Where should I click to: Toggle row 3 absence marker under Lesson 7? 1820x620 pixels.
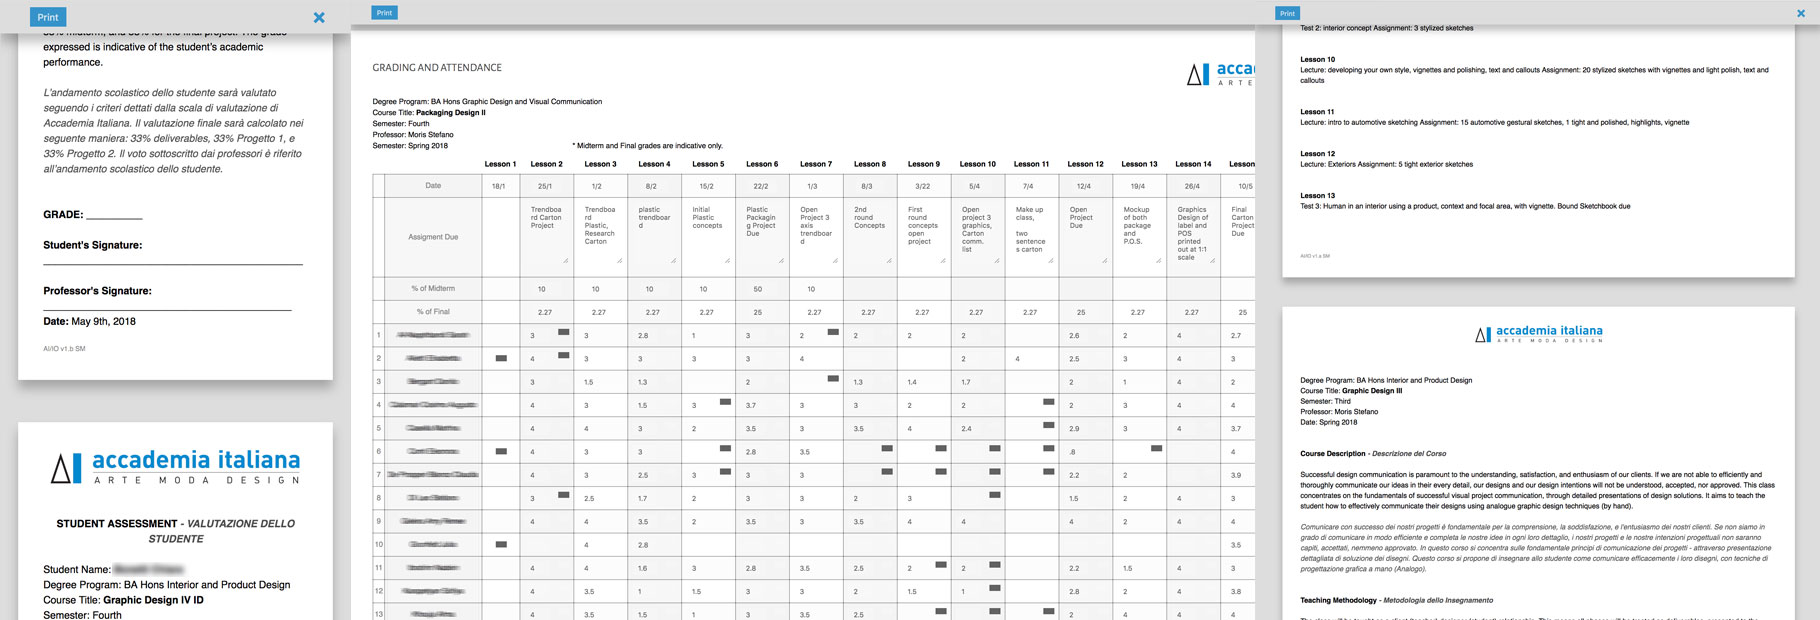pyautogui.click(x=833, y=378)
